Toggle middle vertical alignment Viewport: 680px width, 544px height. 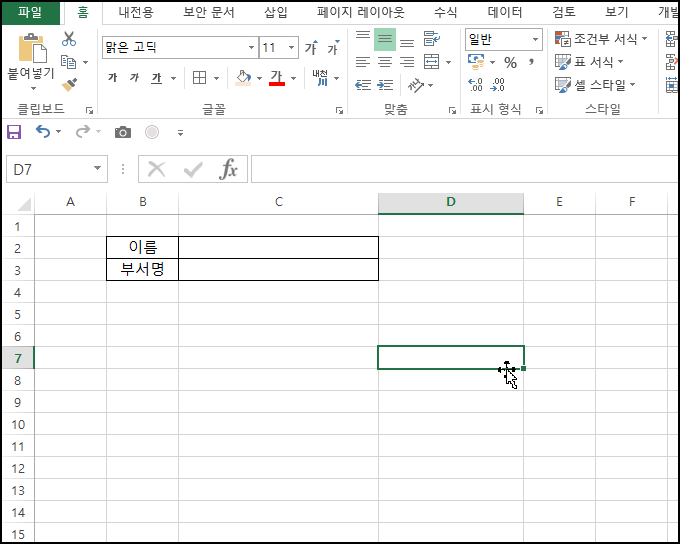[x=385, y=39]
